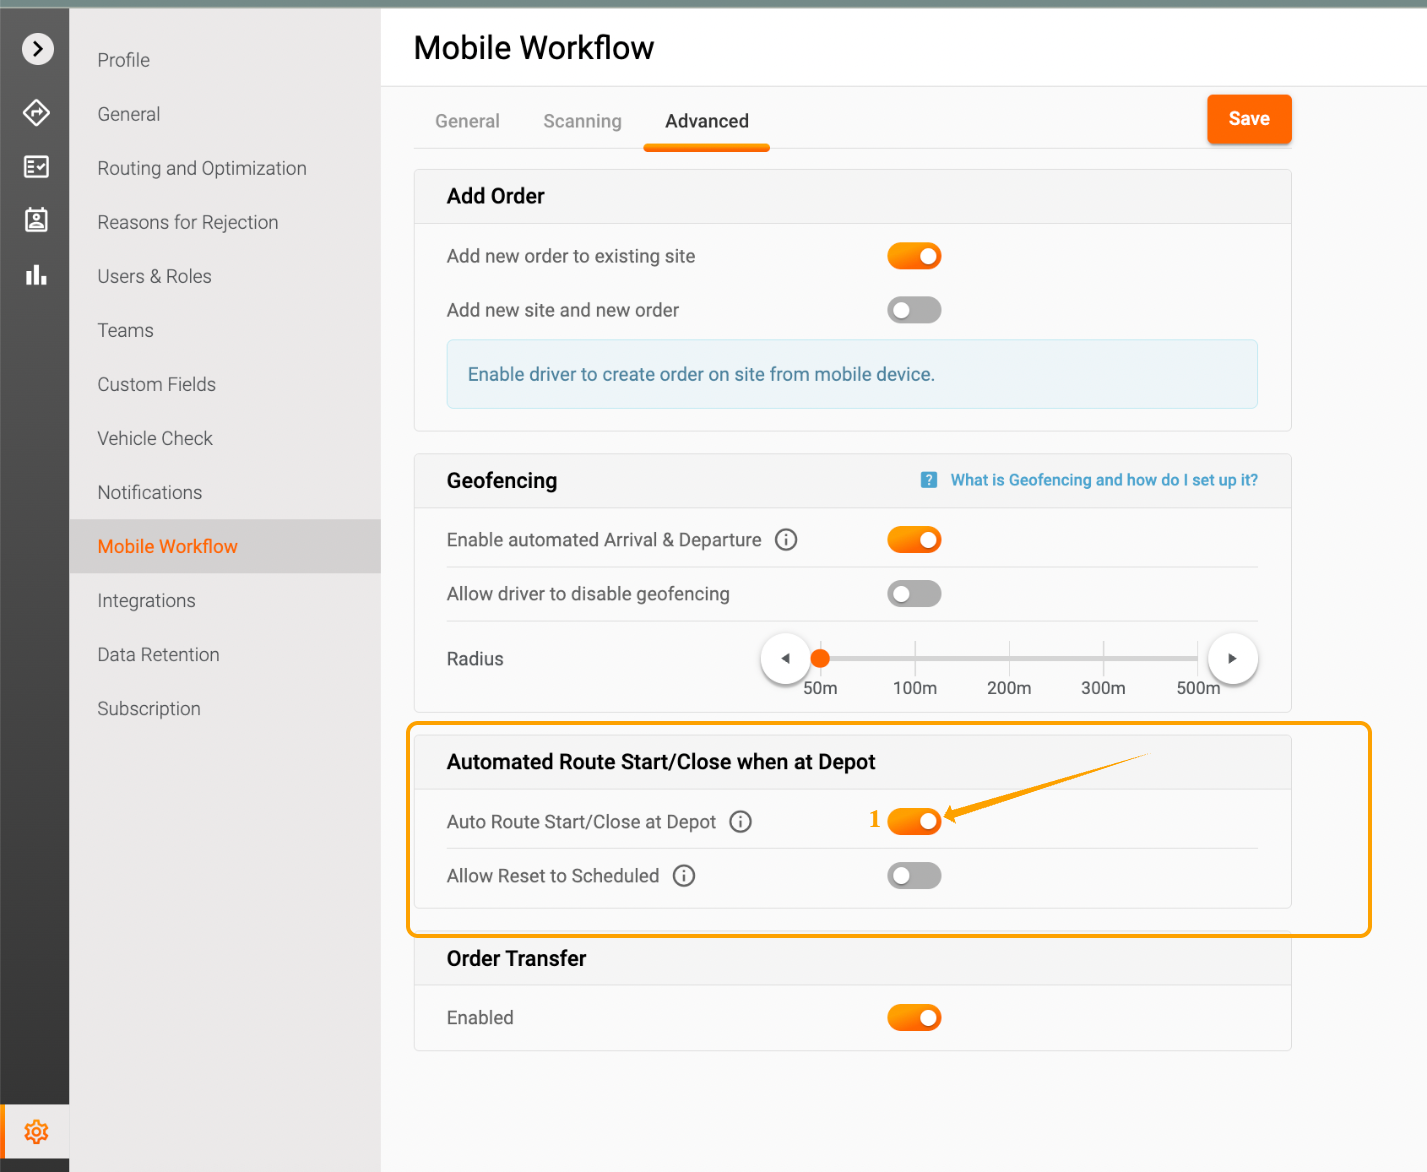Switch to the General tab
The width and height of the screenshot is (1427, 1172).
pyautogui.click(x=467, y=121)
